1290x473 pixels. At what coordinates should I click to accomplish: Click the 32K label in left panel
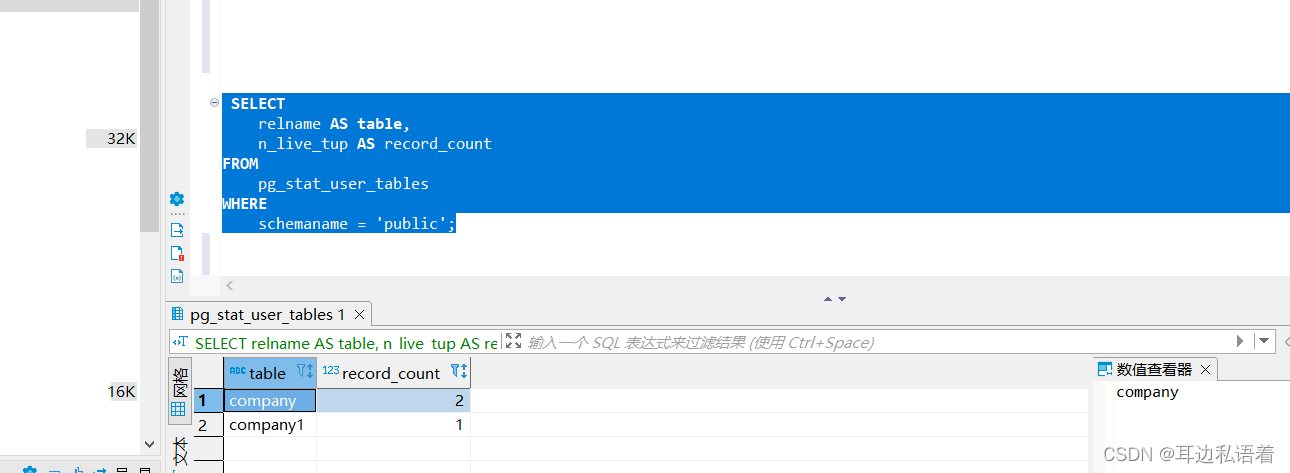(121, 139)
